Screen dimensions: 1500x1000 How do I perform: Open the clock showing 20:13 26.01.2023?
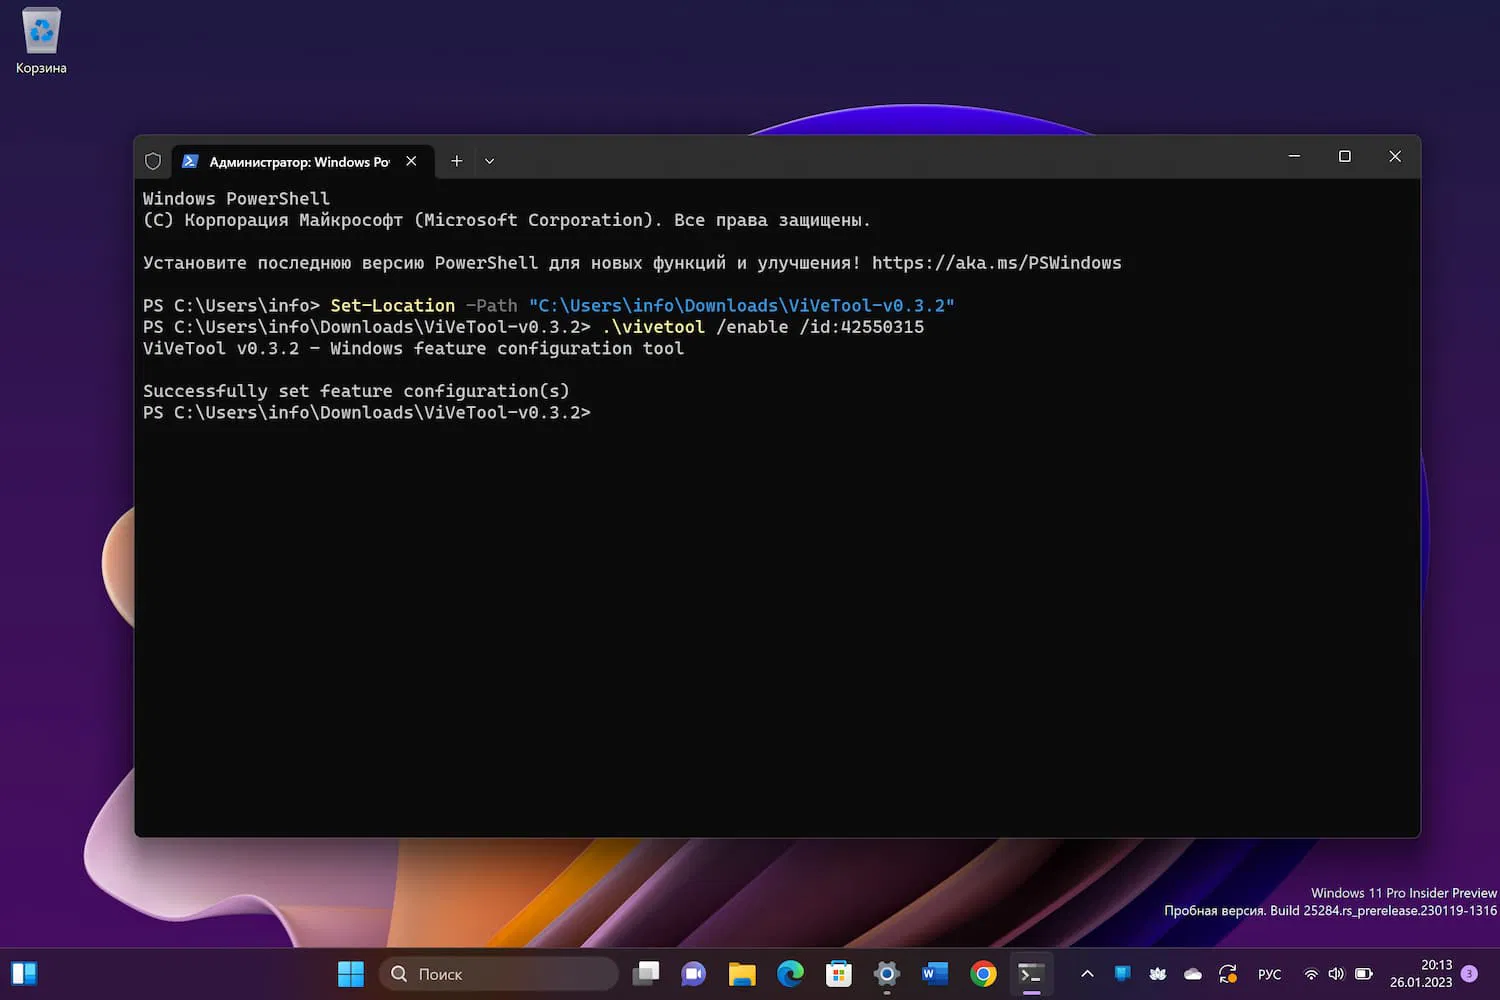[x=1420, y=974]
